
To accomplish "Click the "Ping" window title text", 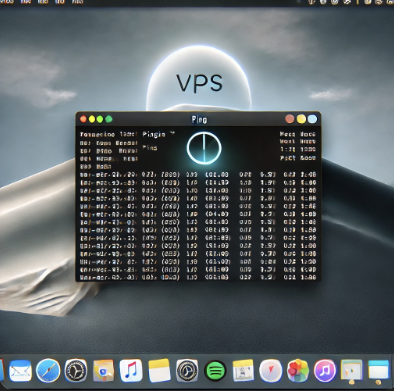I will click(x=199, y=119).
